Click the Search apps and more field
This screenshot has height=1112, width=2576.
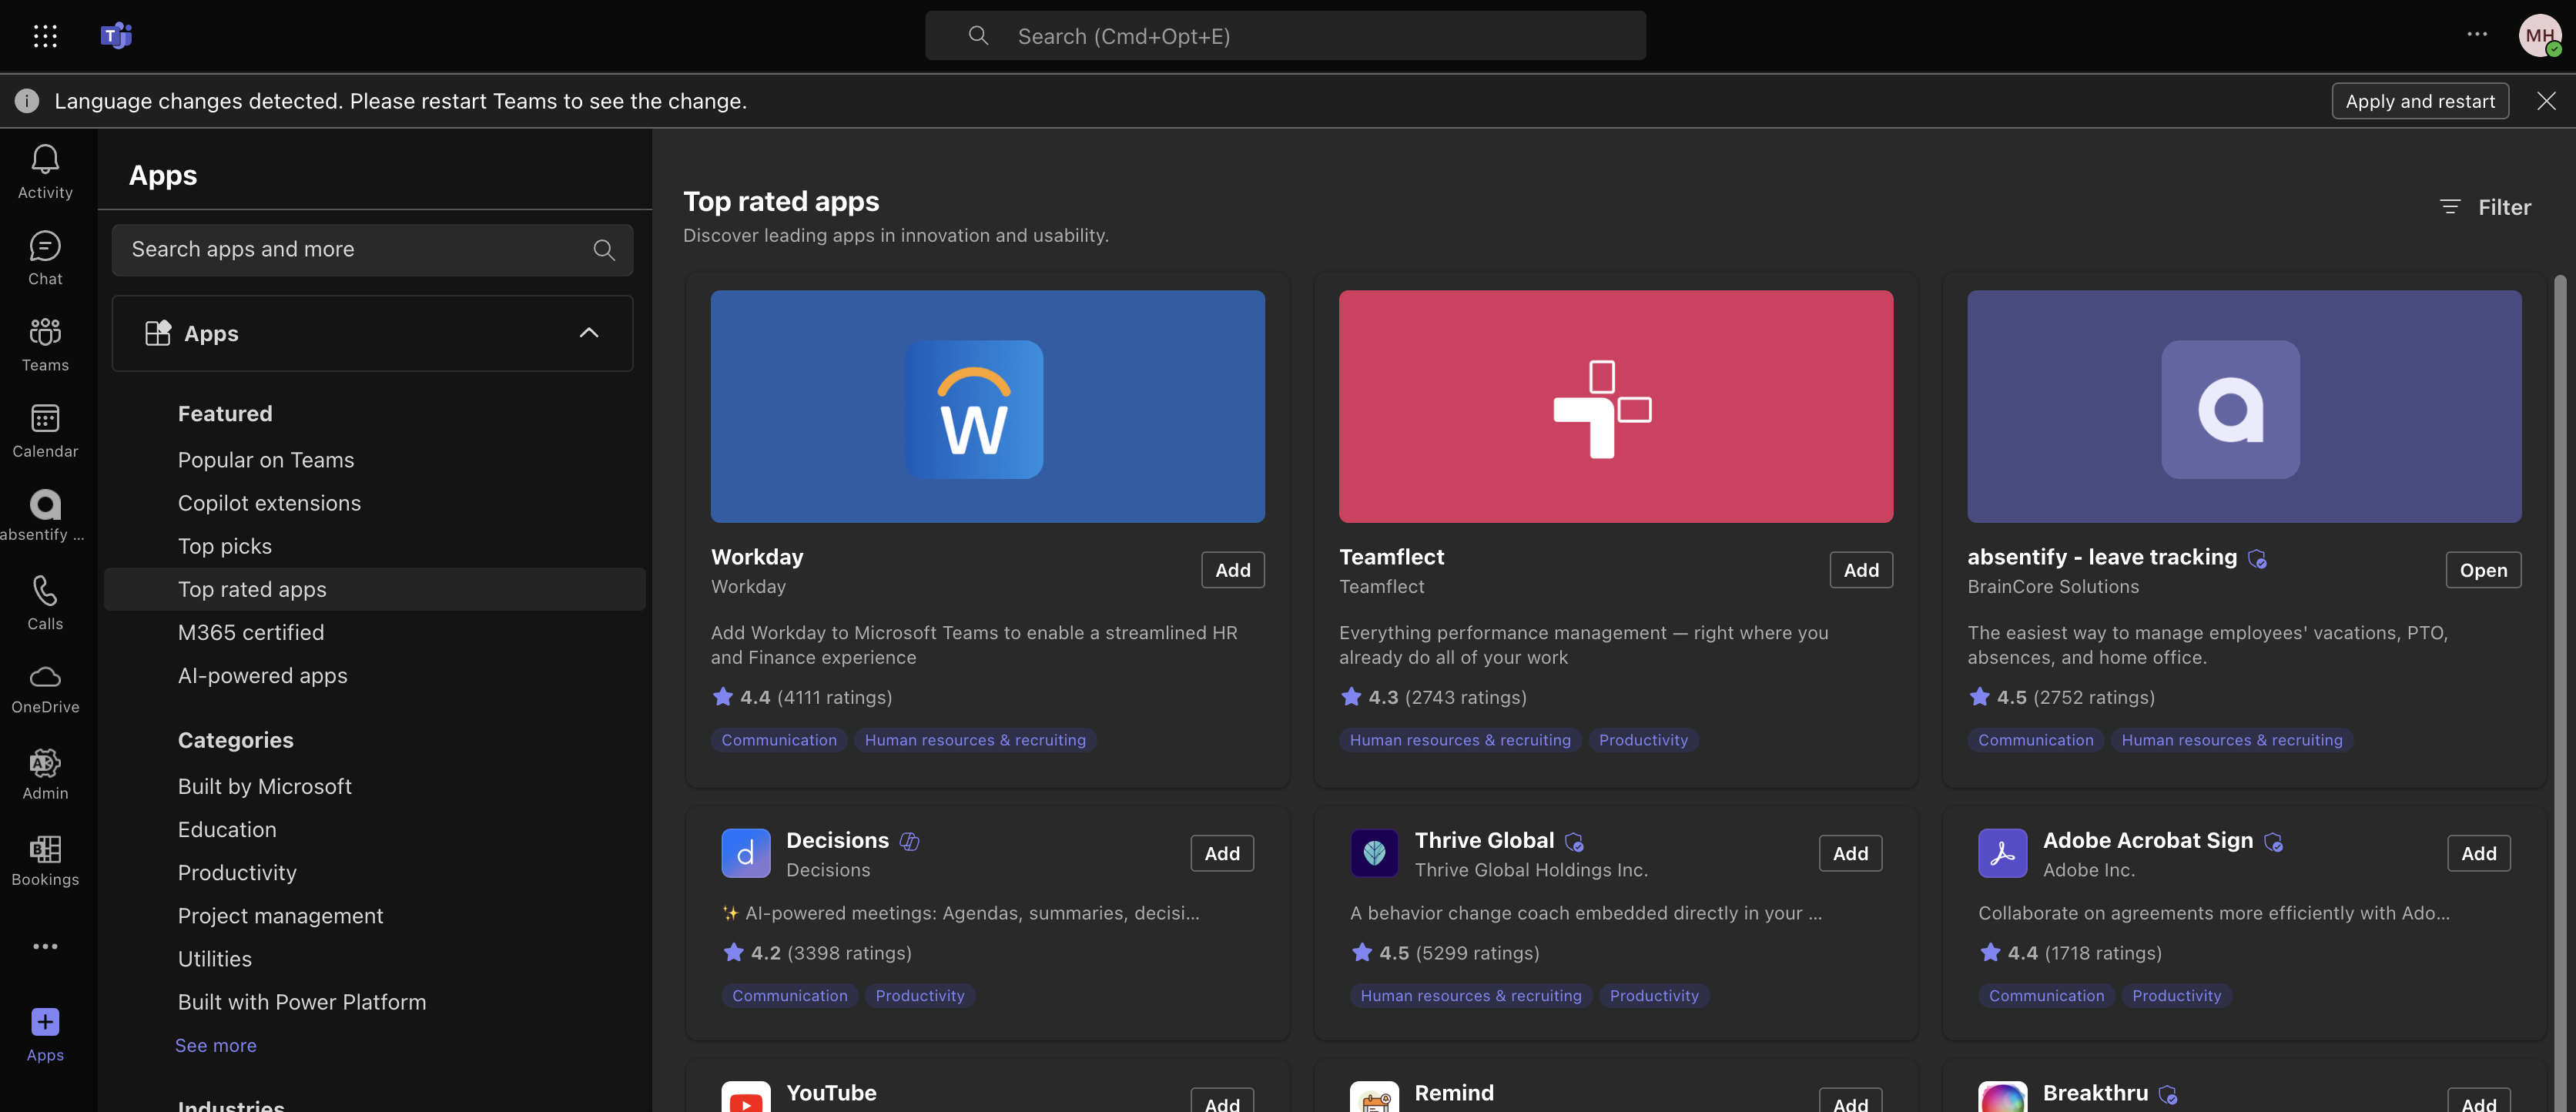(372, 250)
